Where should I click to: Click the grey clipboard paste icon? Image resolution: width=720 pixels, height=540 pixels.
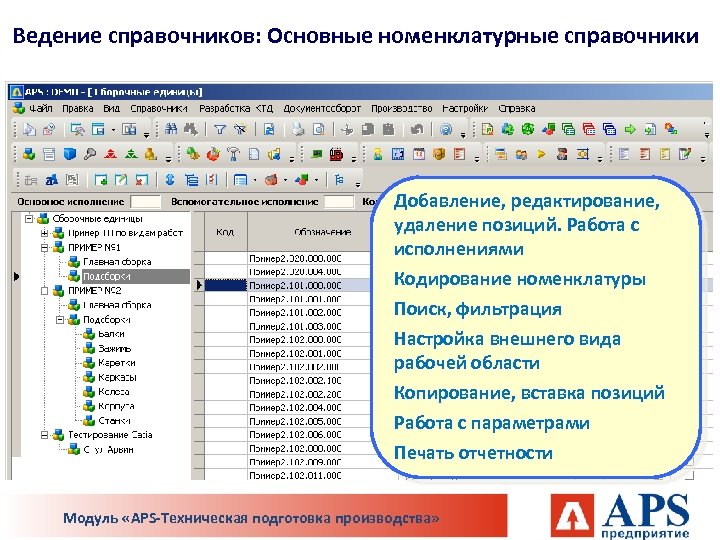[388, 129]
